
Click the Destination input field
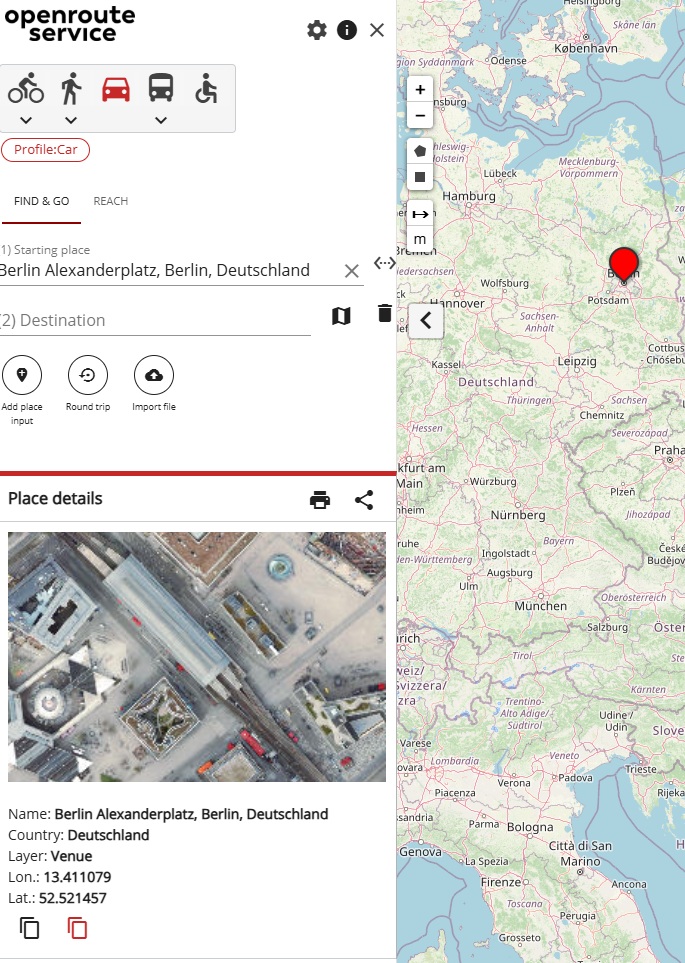pyautogui.click(x=155, y=321)
